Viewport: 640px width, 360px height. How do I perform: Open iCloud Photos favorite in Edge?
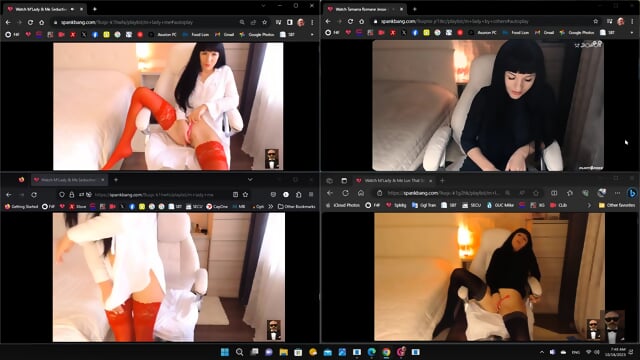coord(343,205)
